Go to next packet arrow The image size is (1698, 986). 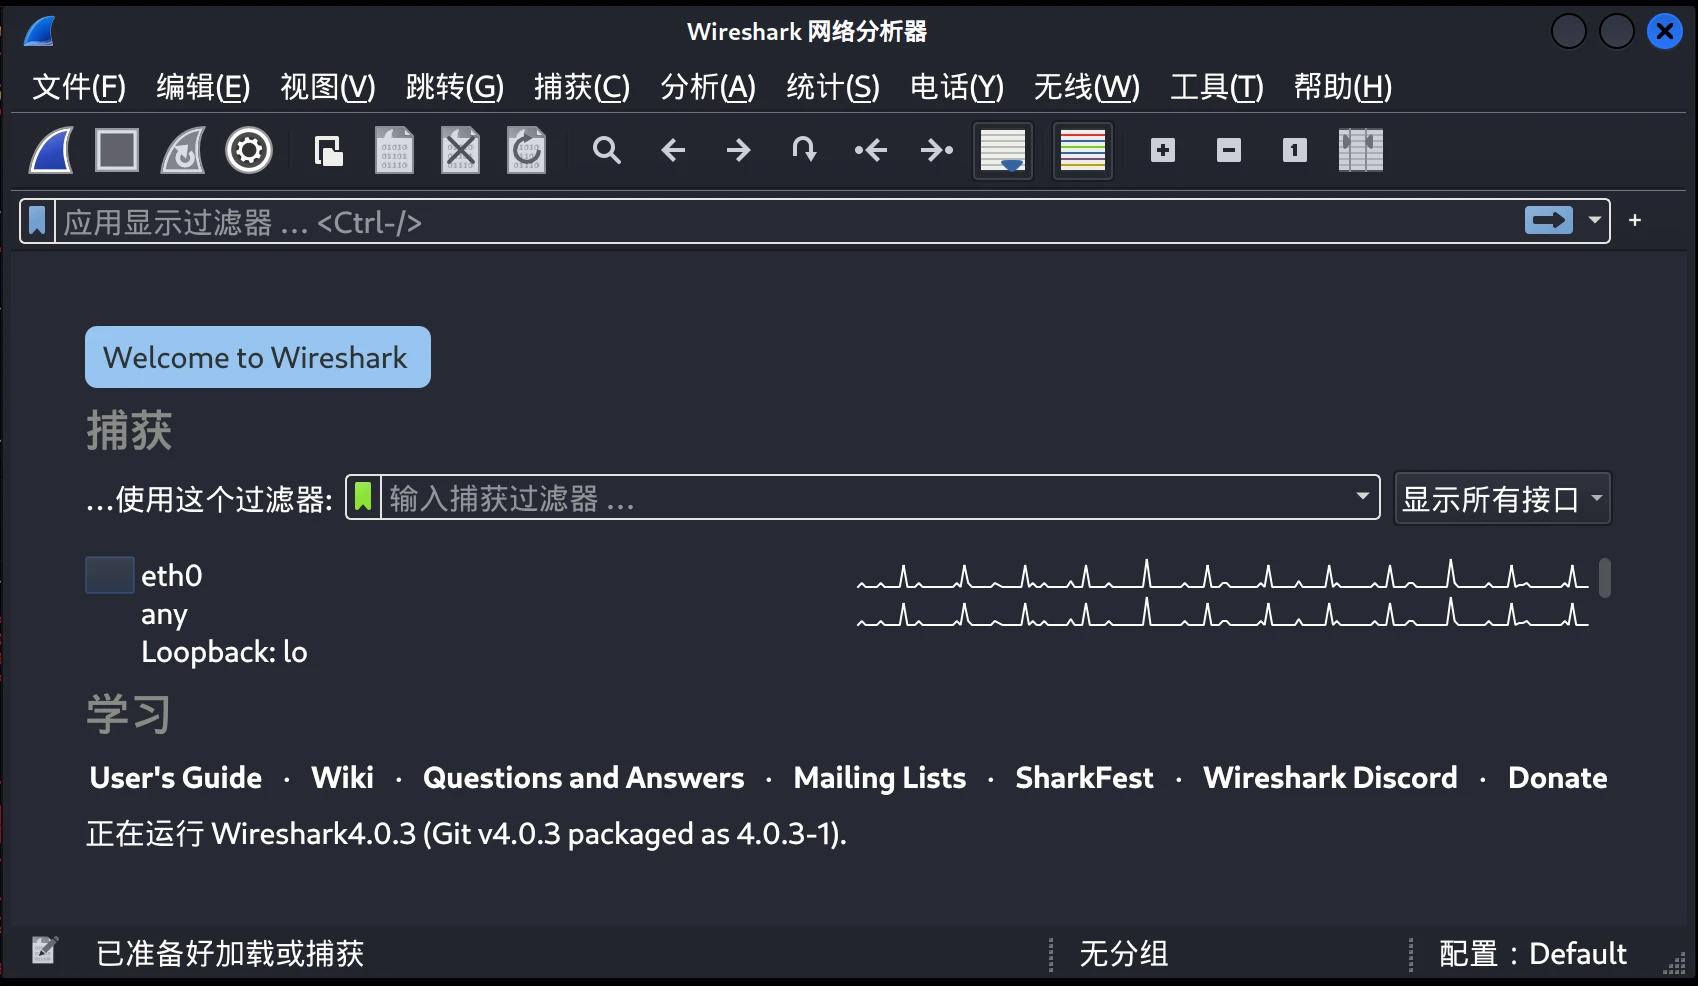tap(739, 151)
